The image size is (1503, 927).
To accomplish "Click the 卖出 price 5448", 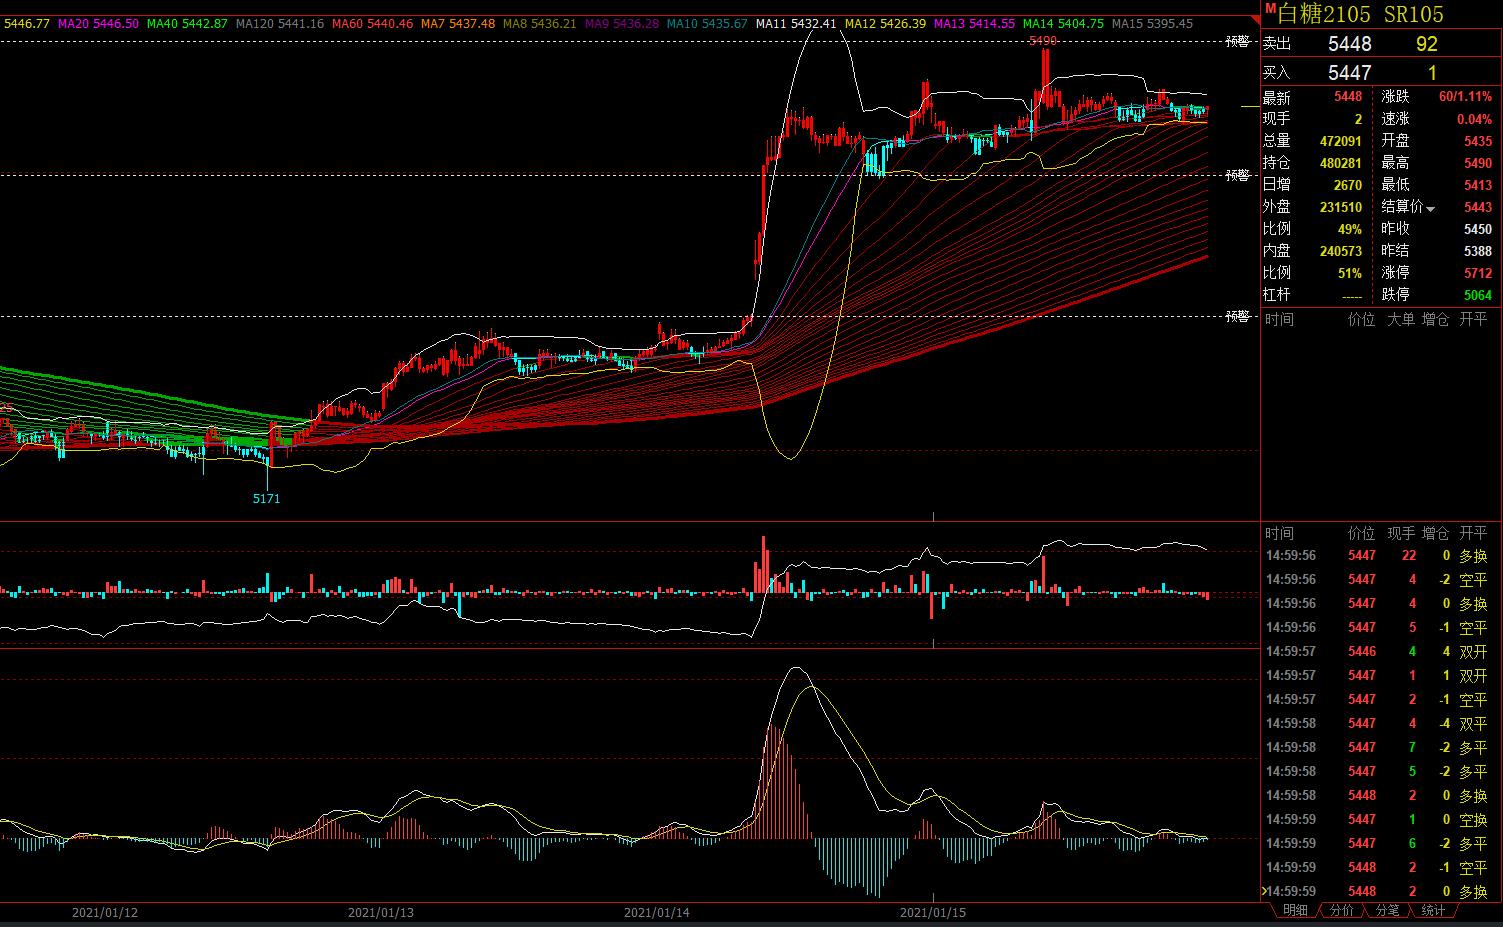I will 1349,44.
